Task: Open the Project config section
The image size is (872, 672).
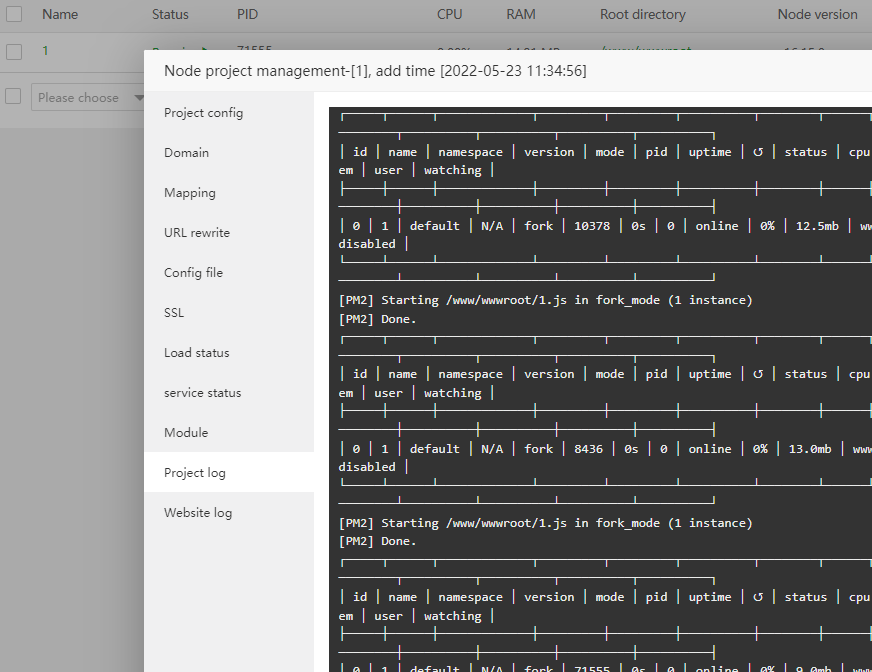Action: point(203,113)
